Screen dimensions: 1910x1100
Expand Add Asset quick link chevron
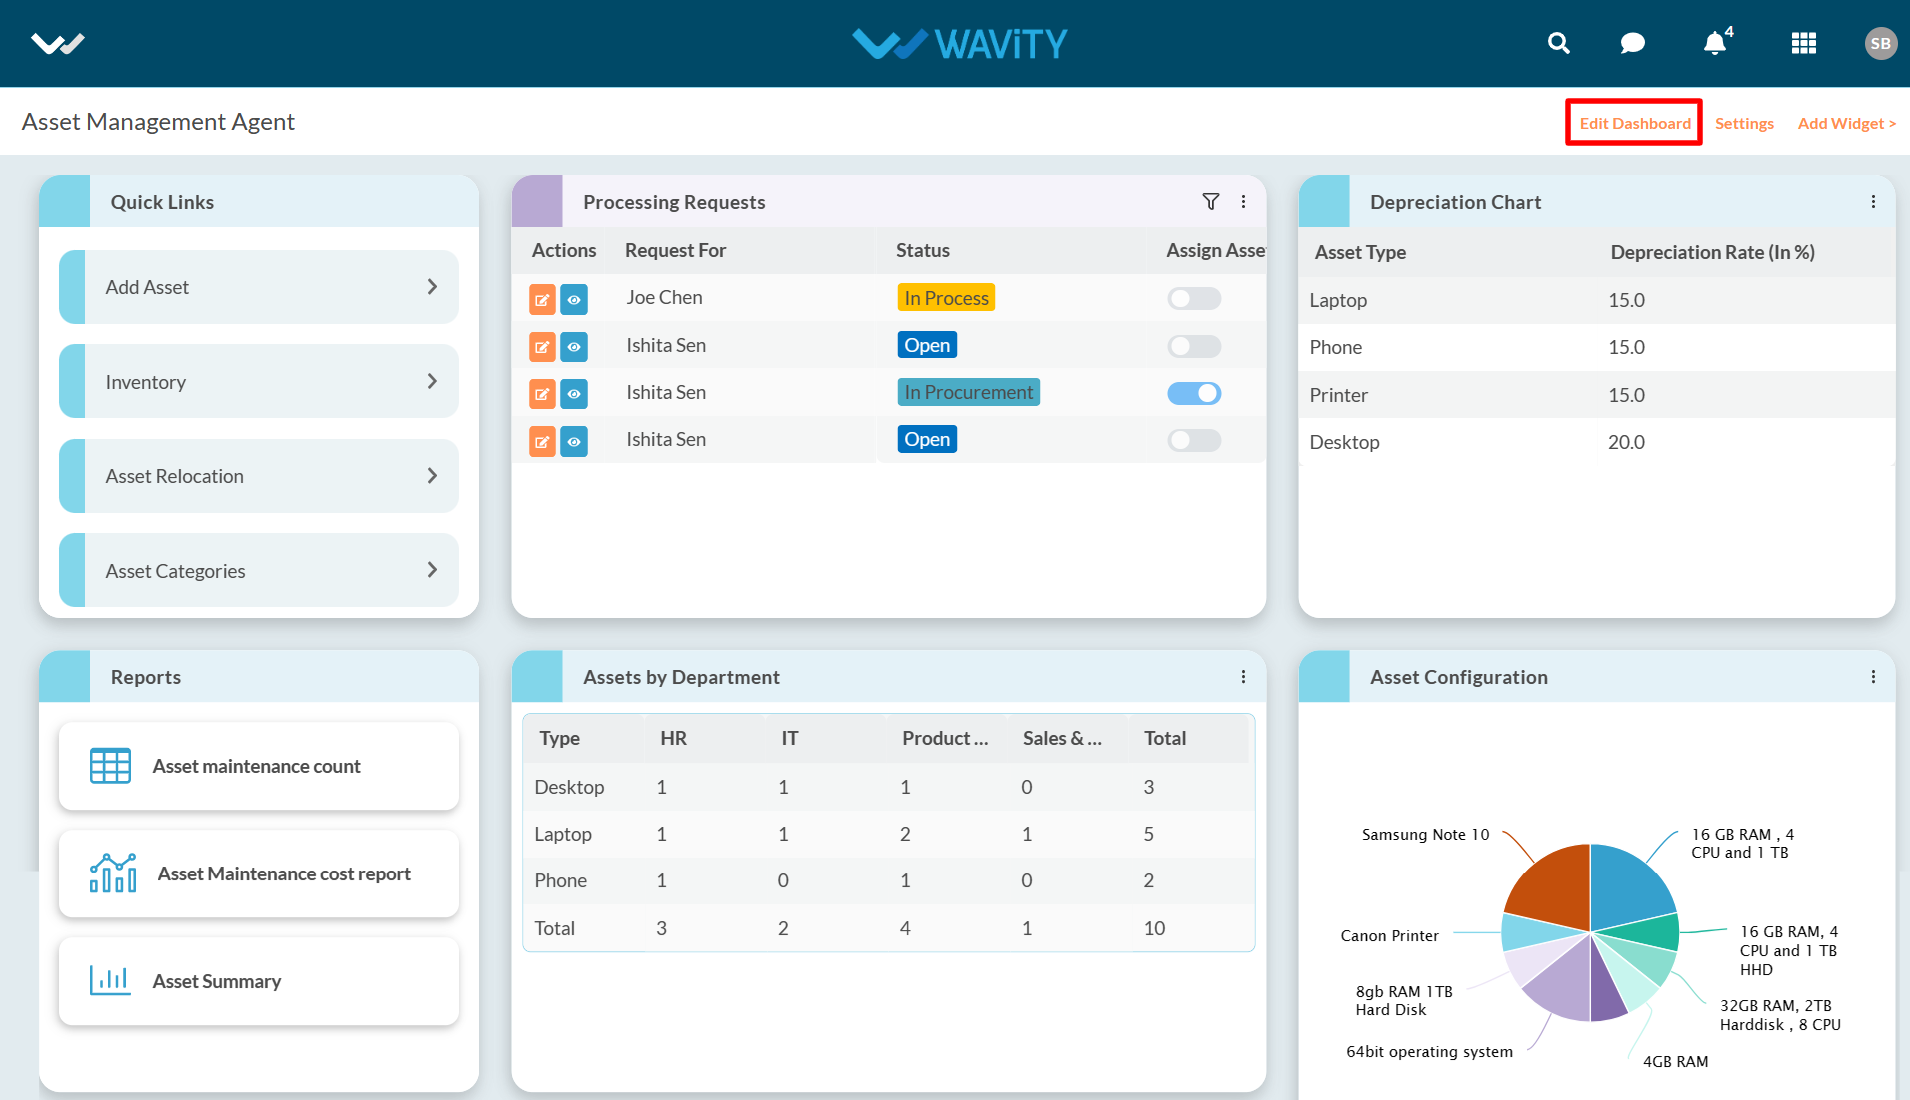coord(432,287)
